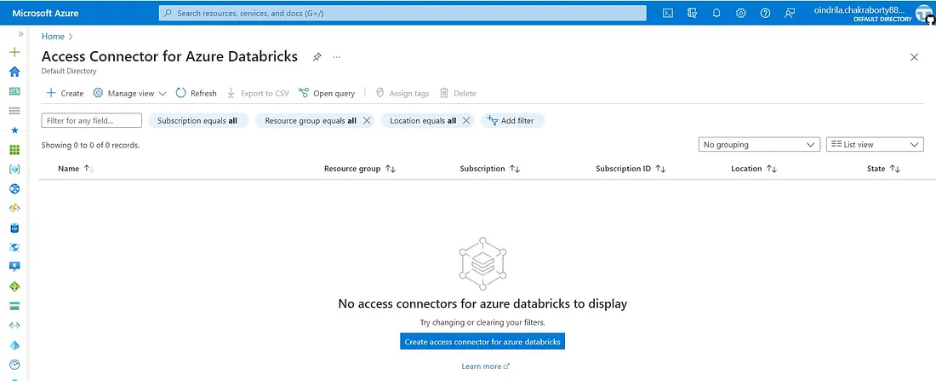This screenshot has width=936, height=381.
Task: Click the Microsoft Azure logo text
Action: tap(45, 13)
